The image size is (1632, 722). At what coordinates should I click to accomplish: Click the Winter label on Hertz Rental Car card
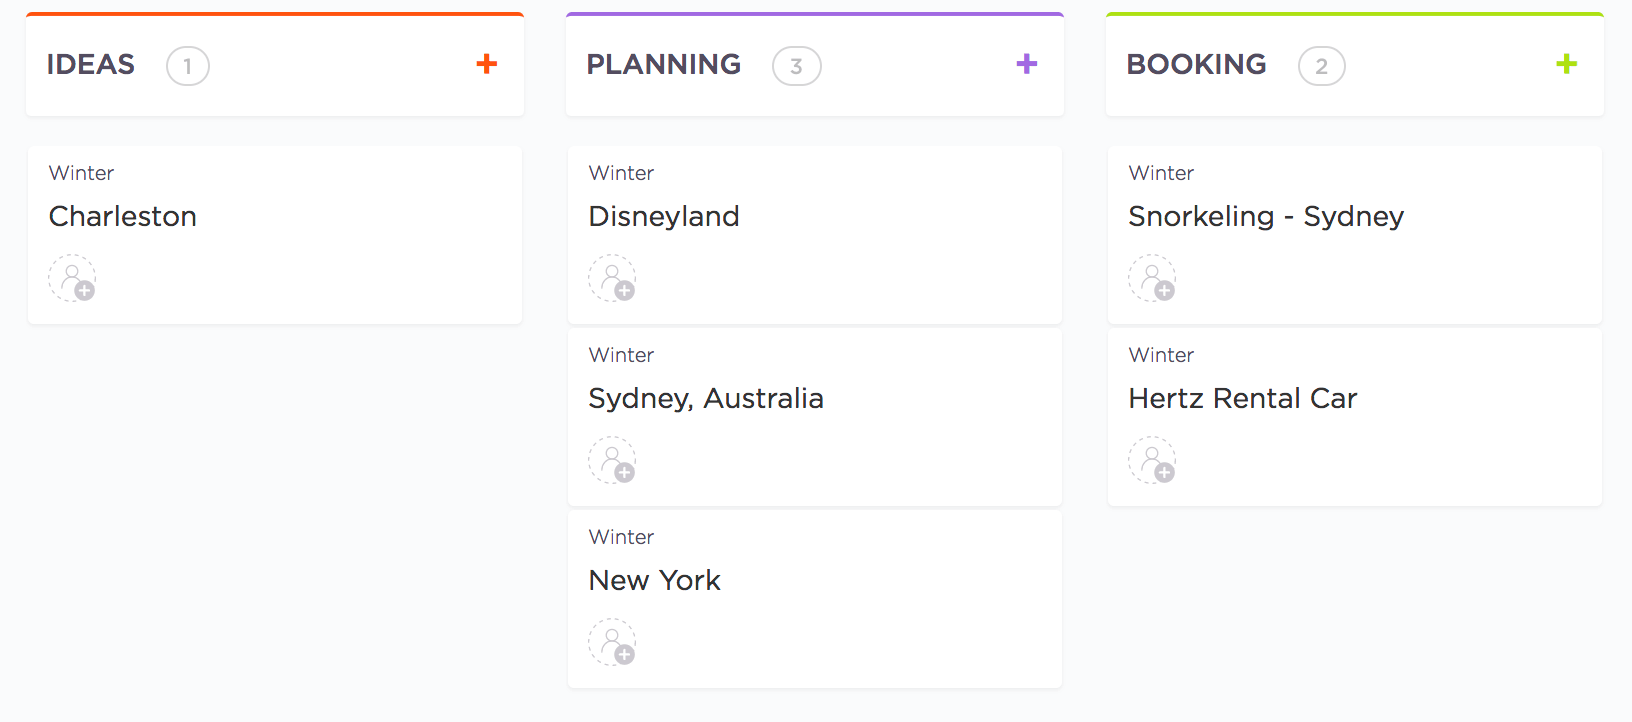click(x=1162, y=355)
